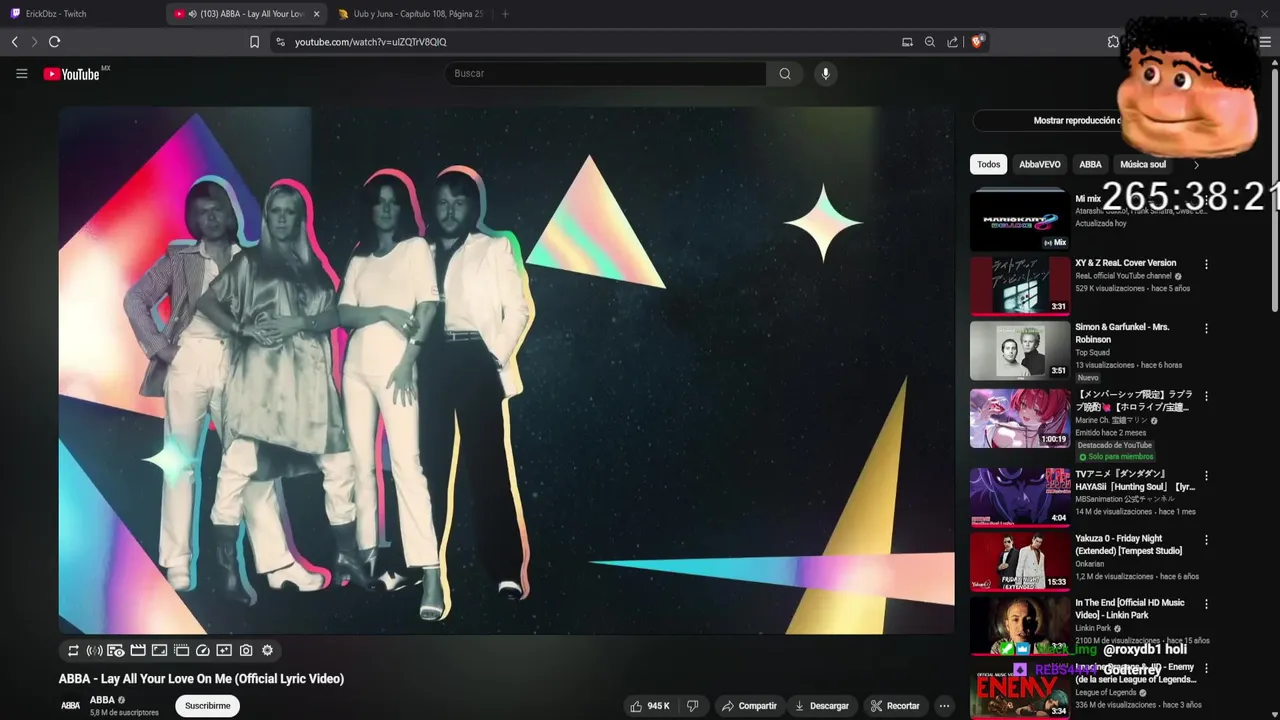The height and width of the screenshot is (720, 1280).
Task: Select the Todos filter chip
Action: (988, 165)
